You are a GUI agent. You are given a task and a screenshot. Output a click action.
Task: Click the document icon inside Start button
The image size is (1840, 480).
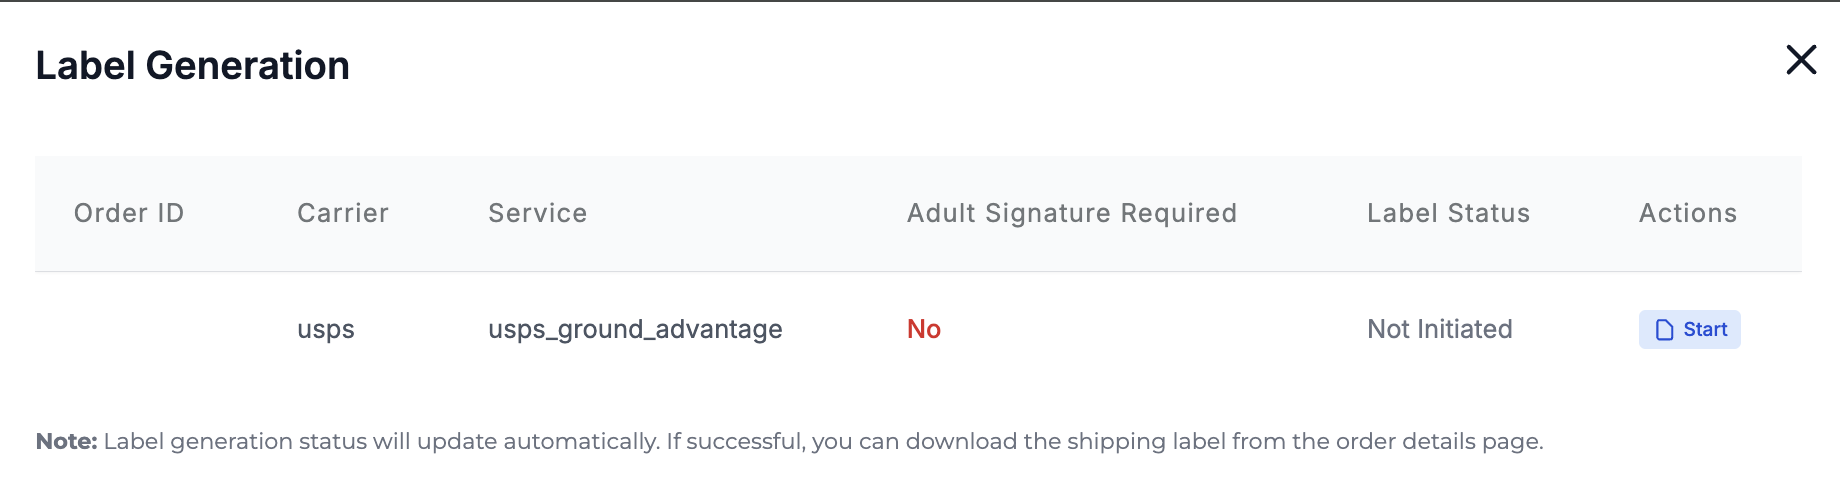[1664, 330]
